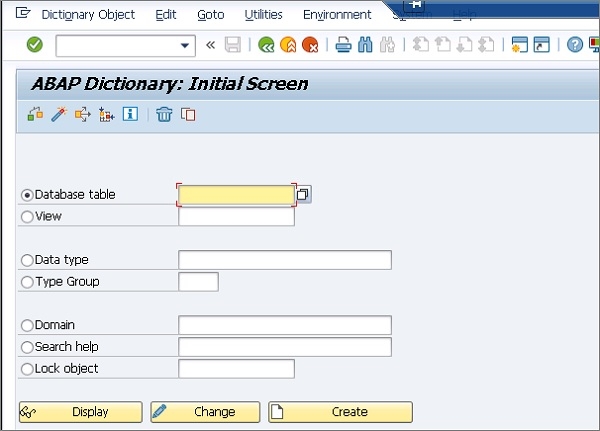
Task: Select the Lock object radio button
Action: pyautogui.click(x=27, y=369)
